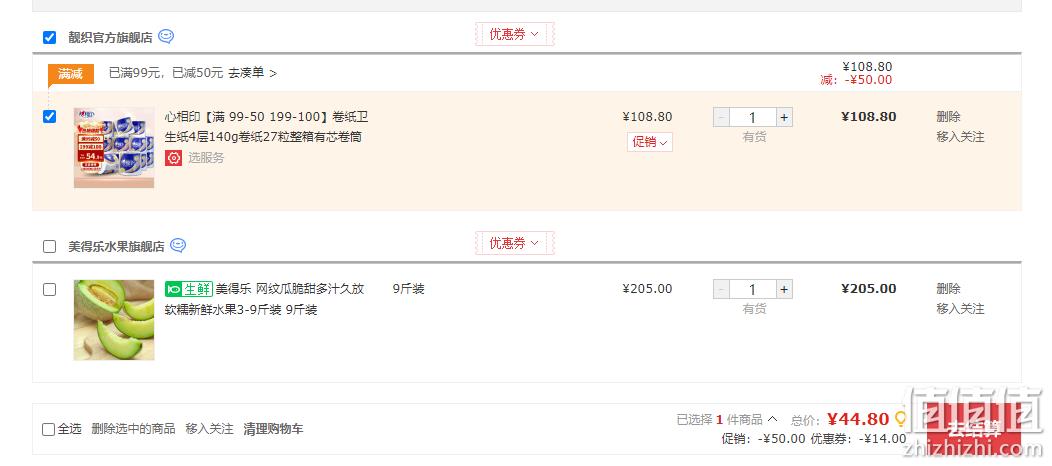Expand the 已选择 1 件商品 selected items arrow
Image resolution: width=1052 pixels, height=466 pixels.
(772, 419)
